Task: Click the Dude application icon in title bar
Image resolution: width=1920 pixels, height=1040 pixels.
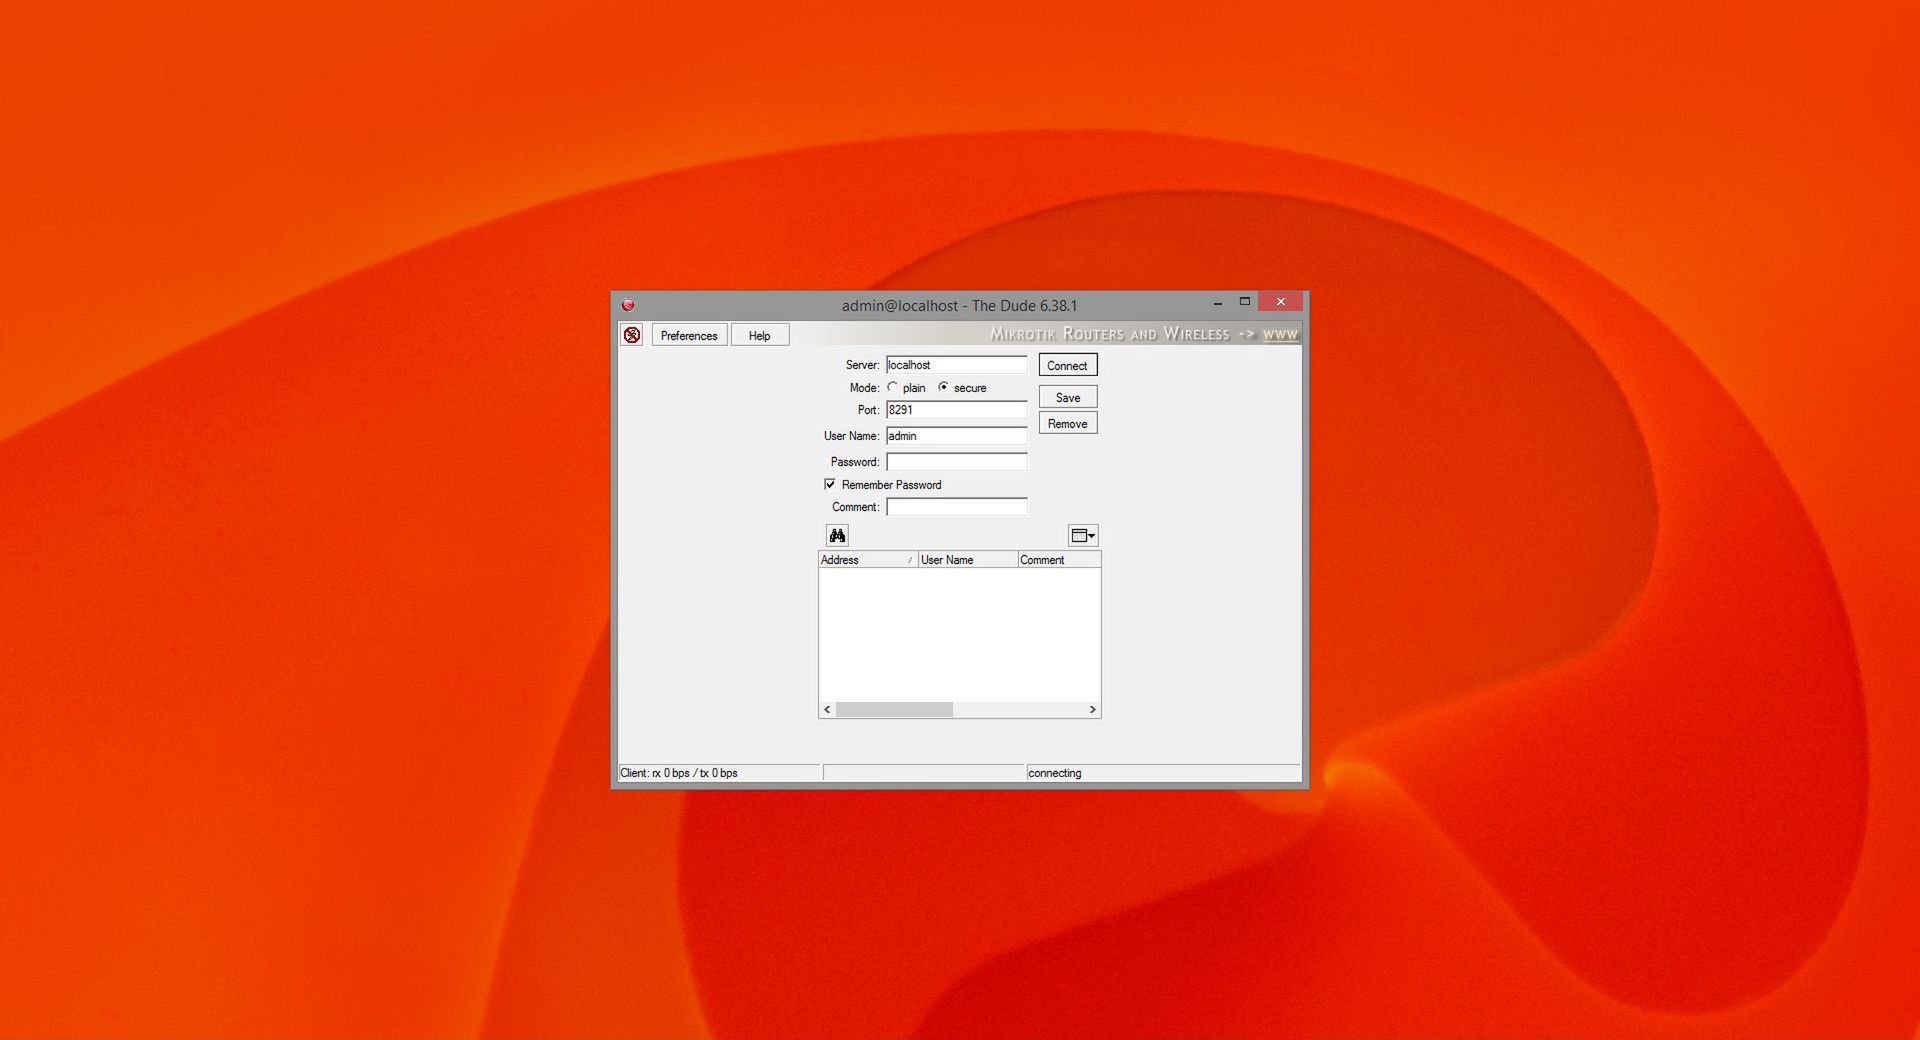Action: [628, 305]
